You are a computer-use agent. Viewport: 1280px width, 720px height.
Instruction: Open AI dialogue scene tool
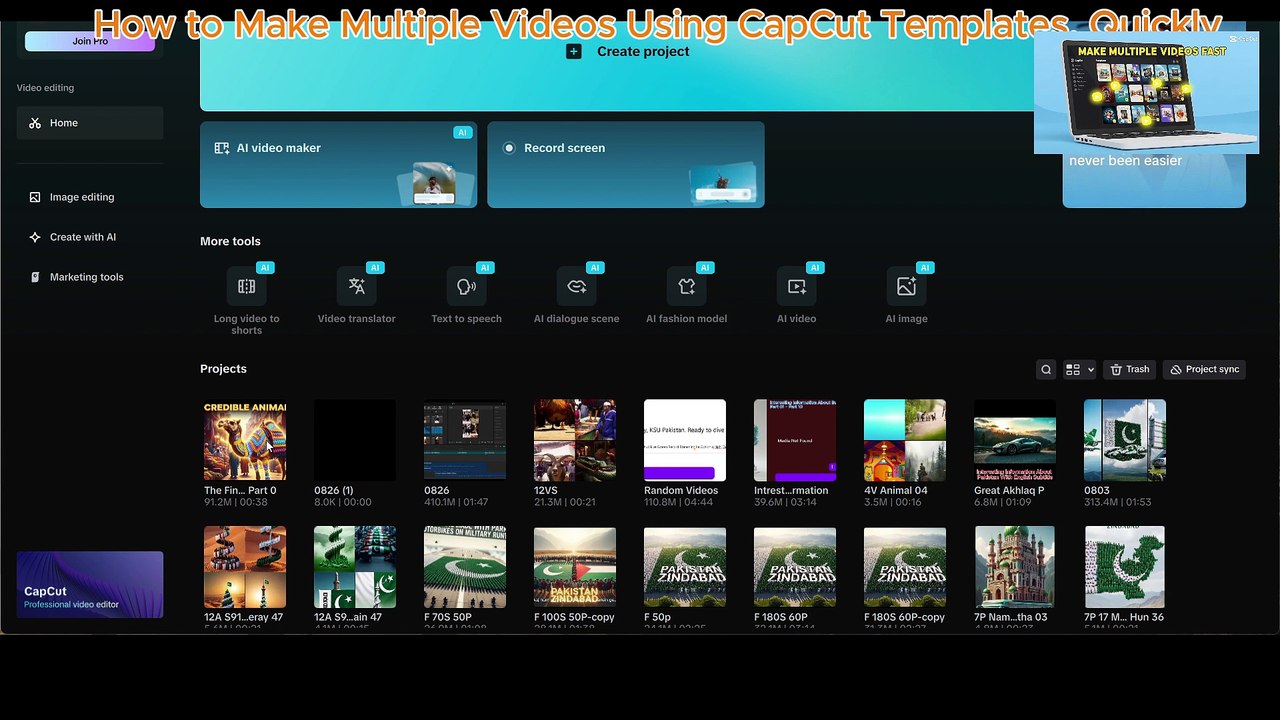[576, 295]
